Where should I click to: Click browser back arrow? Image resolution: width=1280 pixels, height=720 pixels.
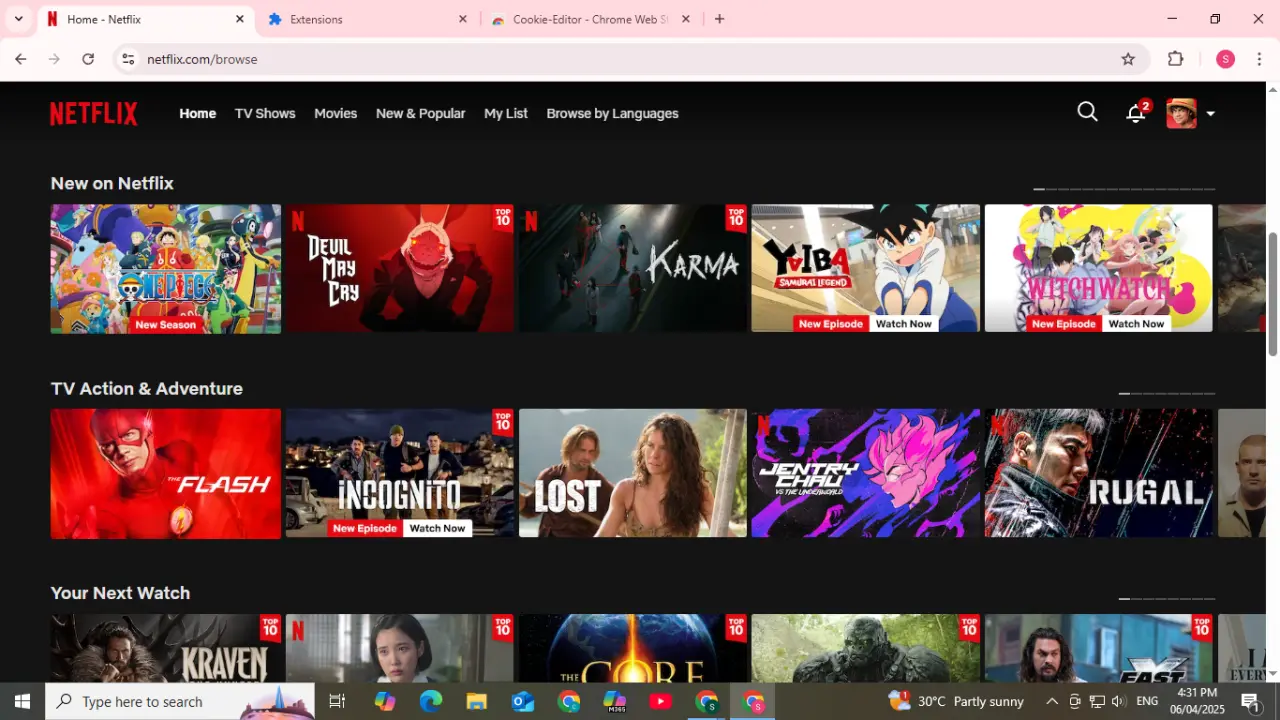20,59
